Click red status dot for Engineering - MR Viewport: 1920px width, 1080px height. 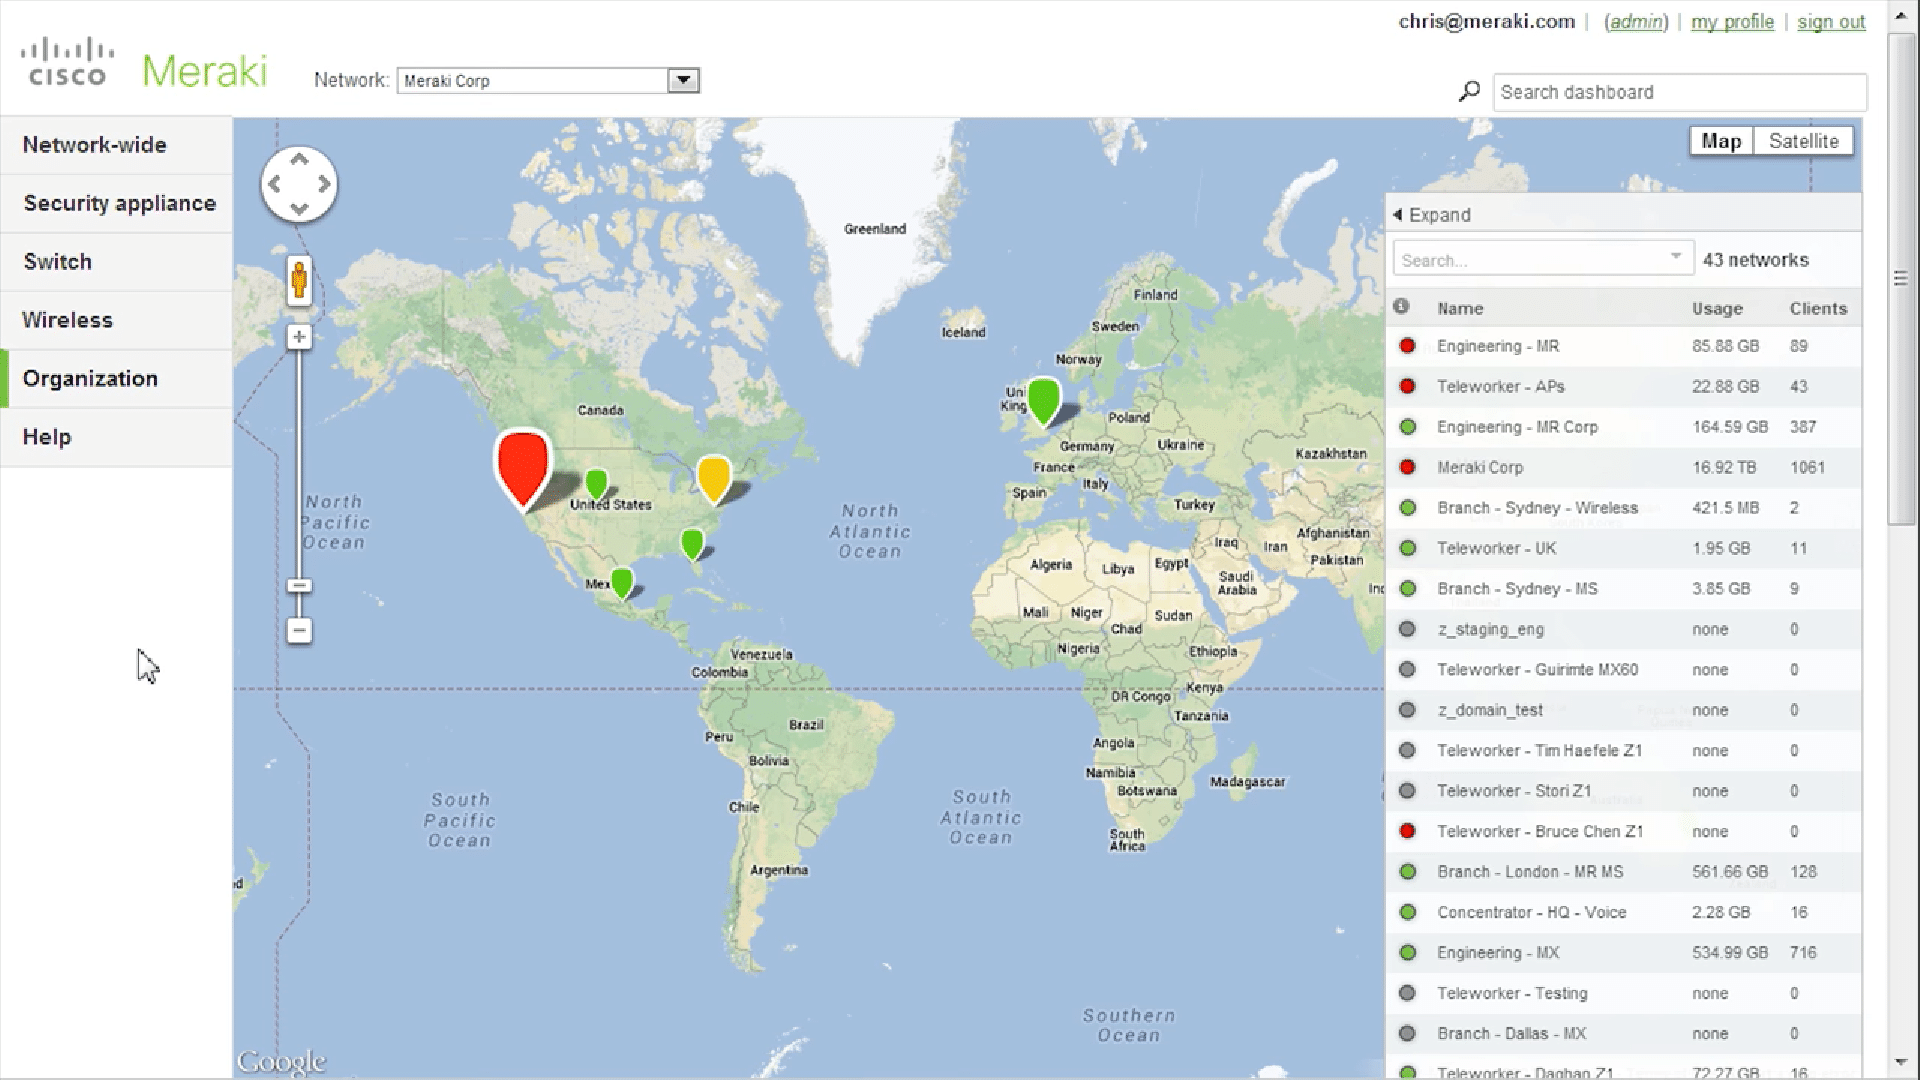[1407, 346]
